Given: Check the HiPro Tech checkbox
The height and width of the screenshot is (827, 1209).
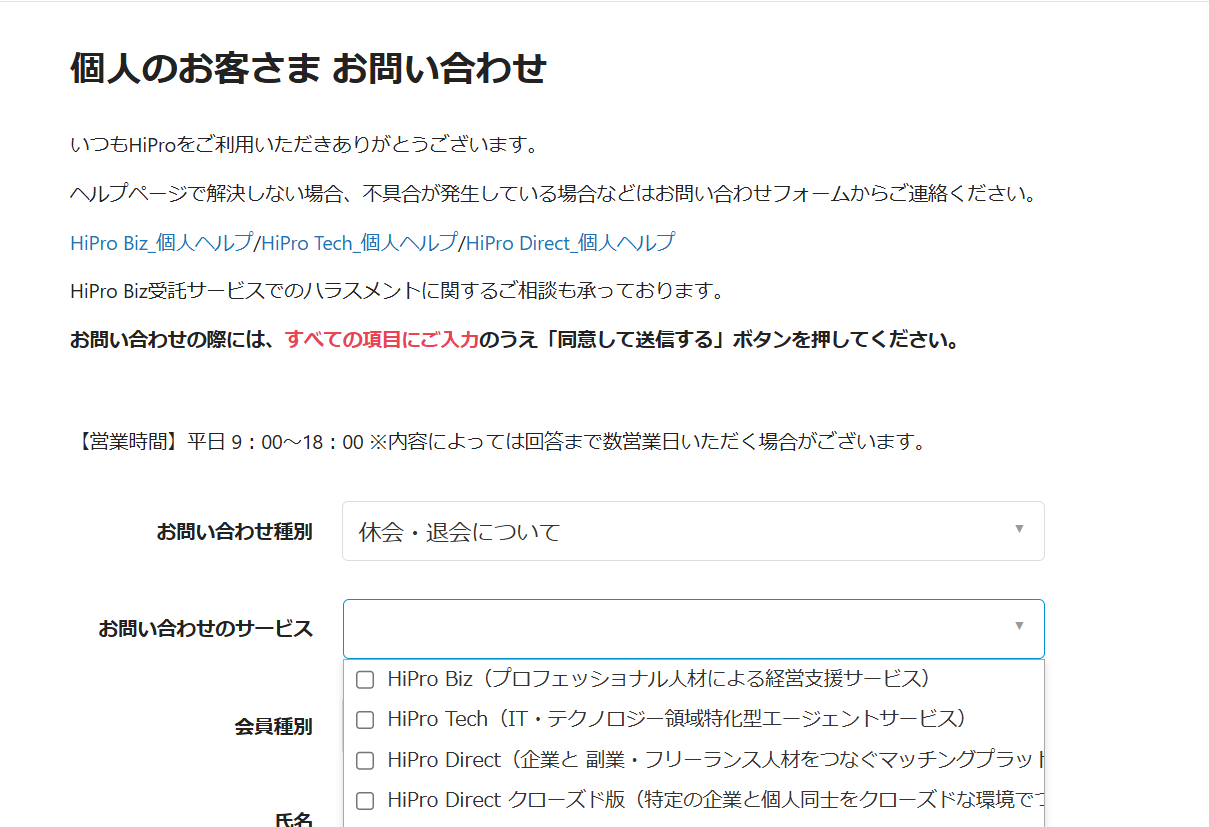Looking at the screenshot, I should [365, 720].
